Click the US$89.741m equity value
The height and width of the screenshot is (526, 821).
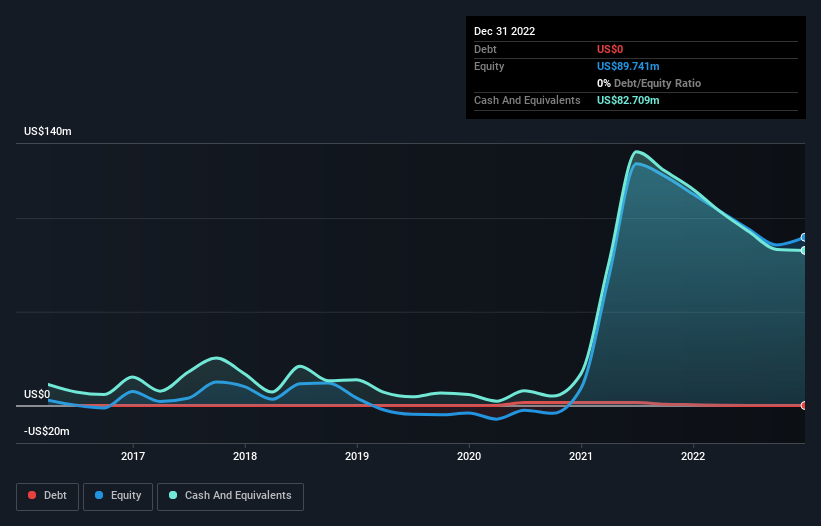[x=628, y=66]
